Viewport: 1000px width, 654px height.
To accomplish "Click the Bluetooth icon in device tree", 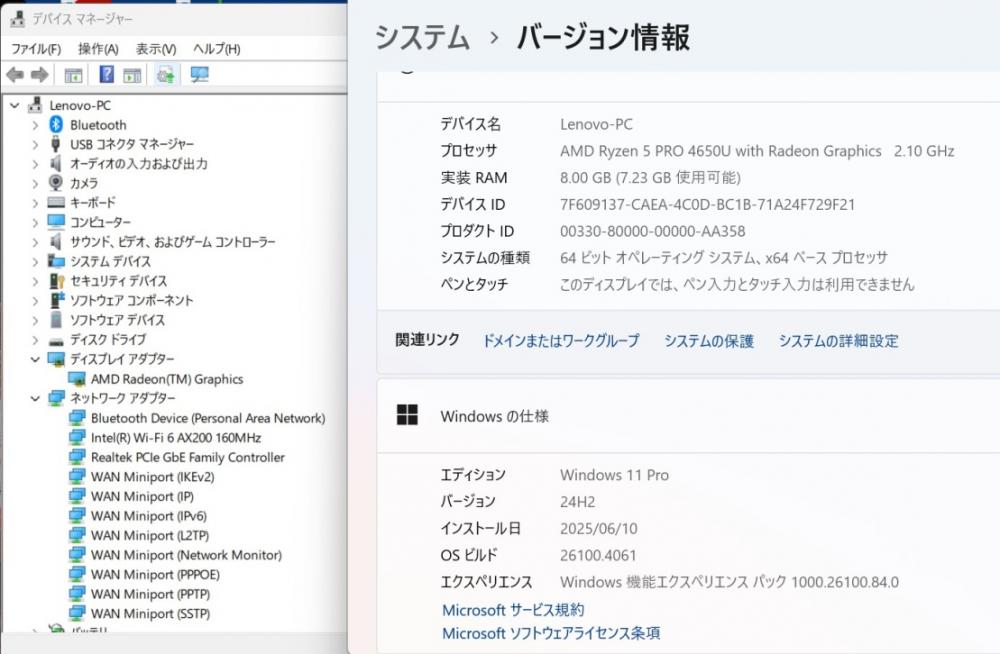I will 57,125.
